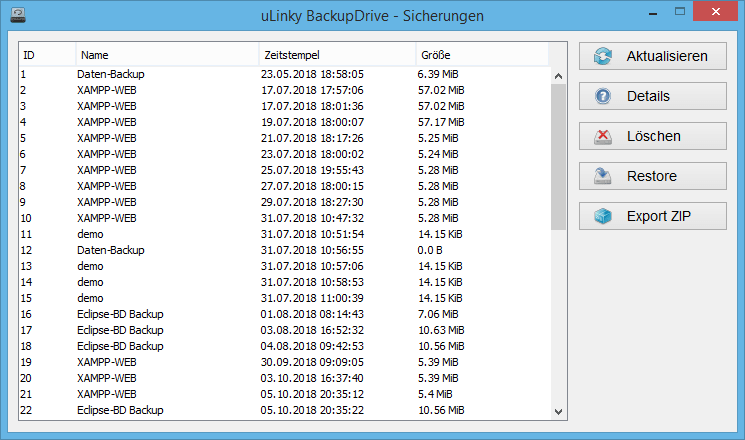Click the Aktualisieren button label
745x440 pixels.
667,56
